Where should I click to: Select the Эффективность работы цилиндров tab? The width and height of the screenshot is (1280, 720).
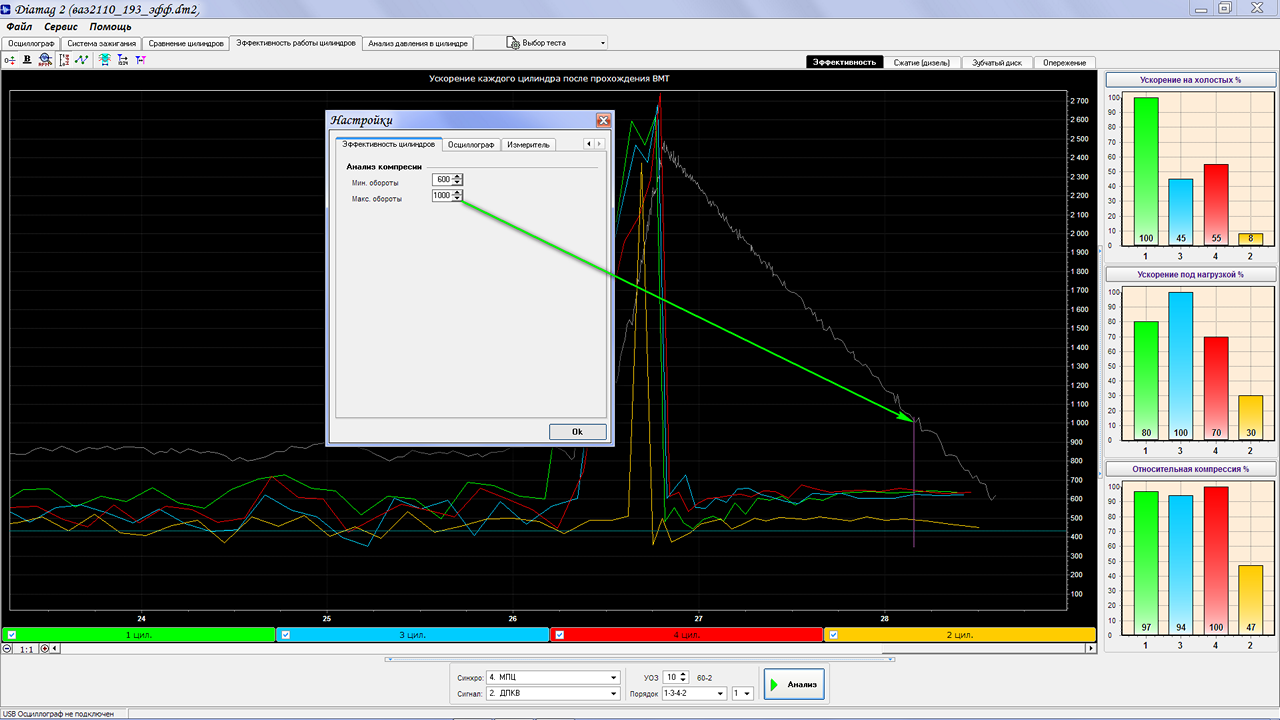click(295, 44)
